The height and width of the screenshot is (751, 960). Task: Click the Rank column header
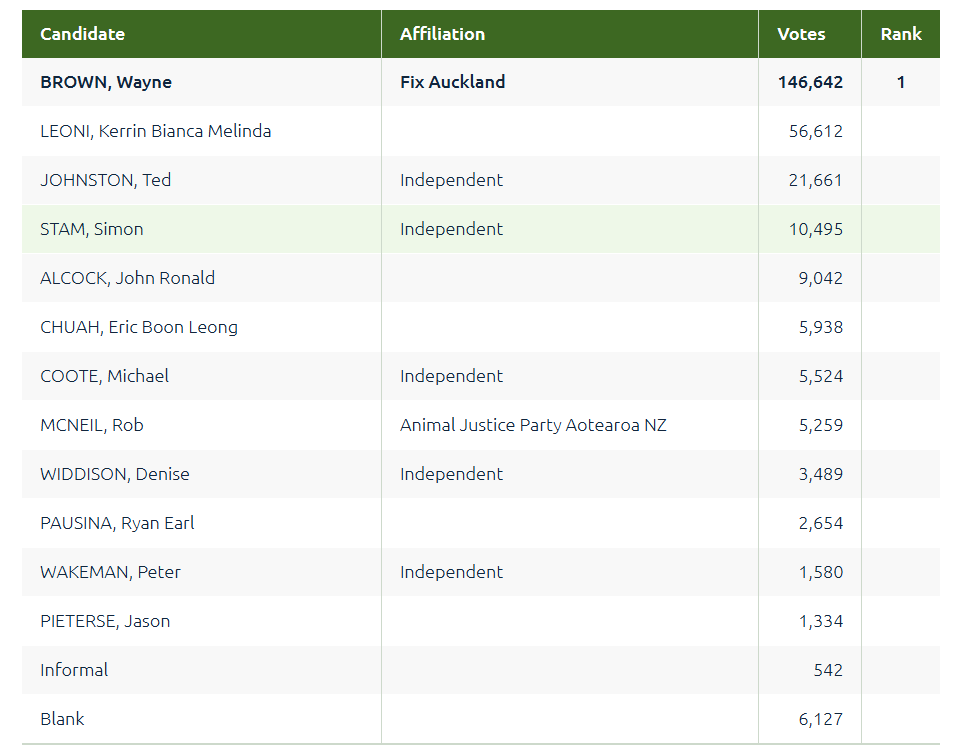pyautogui.click(x=900, y=34)
